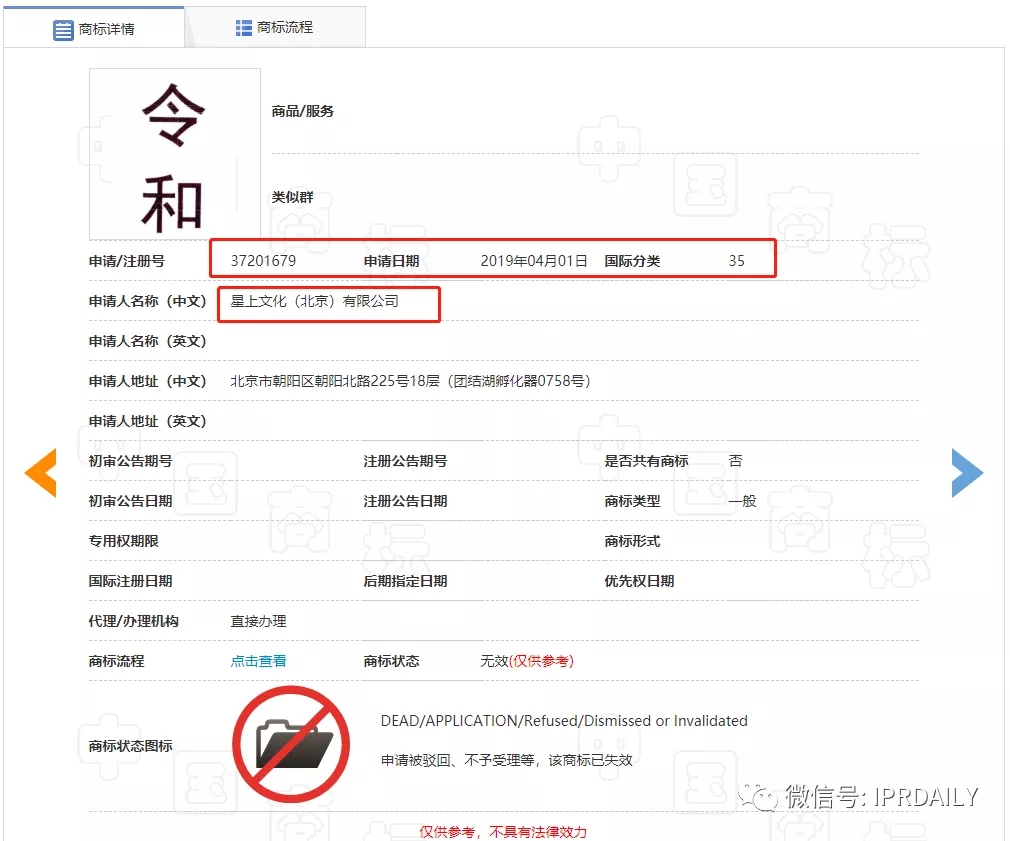1010x841 pixels.
Task: Click the trademark status 无效(仅供参考)
Action: tap(527, 661)
